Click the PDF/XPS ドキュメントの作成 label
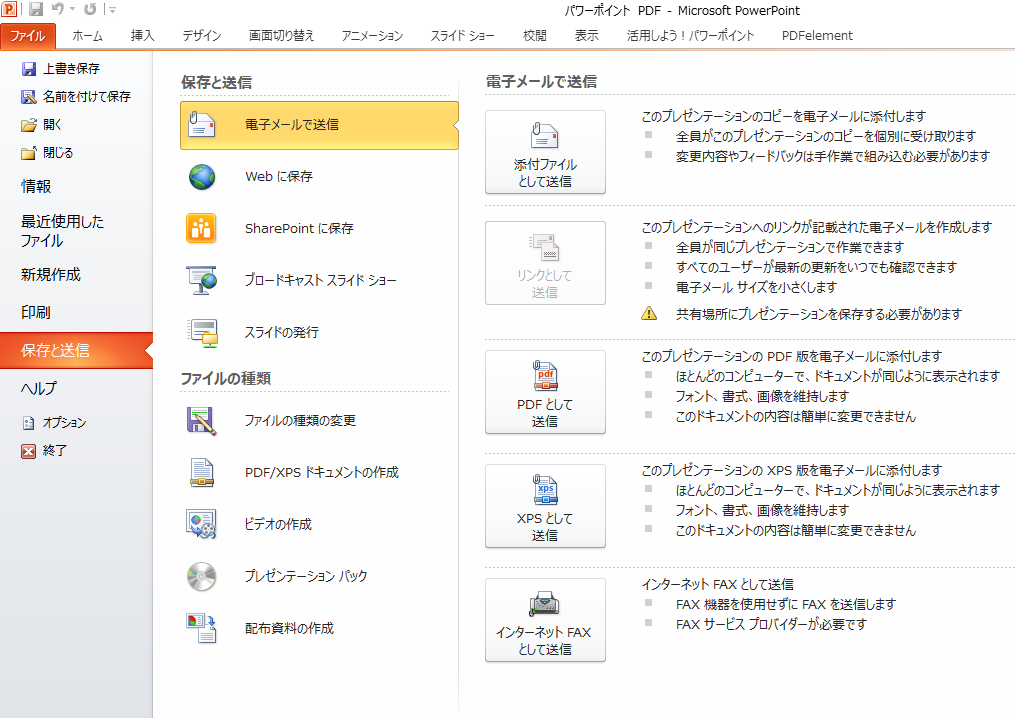The image size is (1015, 718). pyautogui.click(x=322, y=472)
